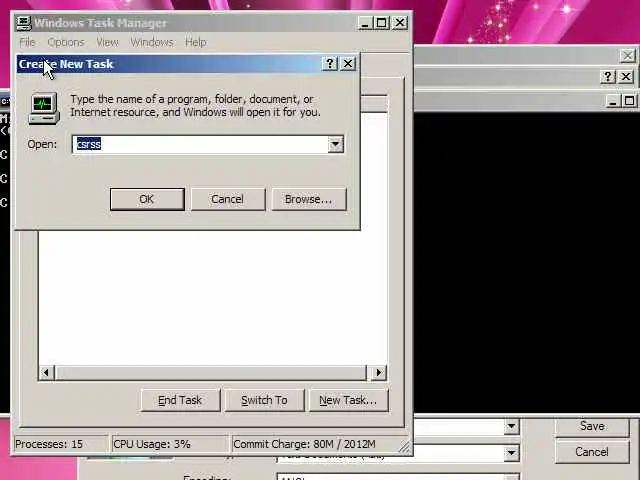Open the Options menu in Task Manager
Screen dimensions: 640x480
click(x=66, y=42)
